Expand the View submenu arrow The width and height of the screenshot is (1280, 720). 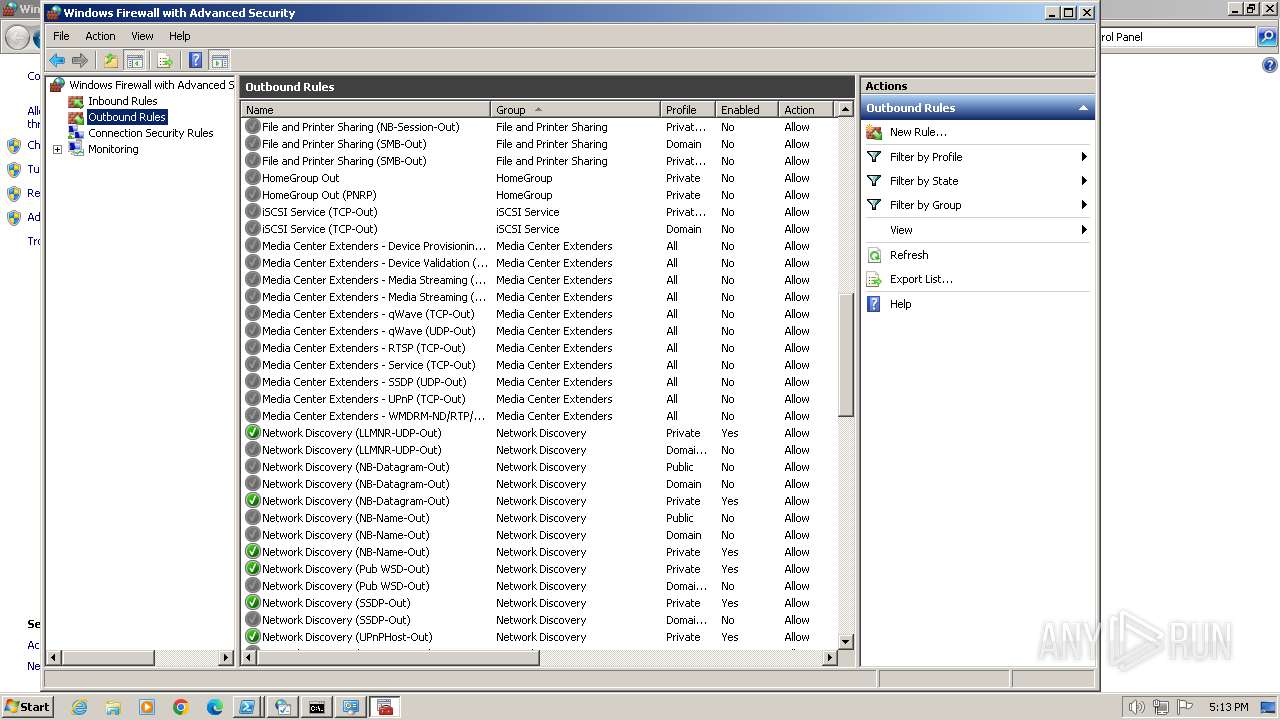click(1084, 230)
